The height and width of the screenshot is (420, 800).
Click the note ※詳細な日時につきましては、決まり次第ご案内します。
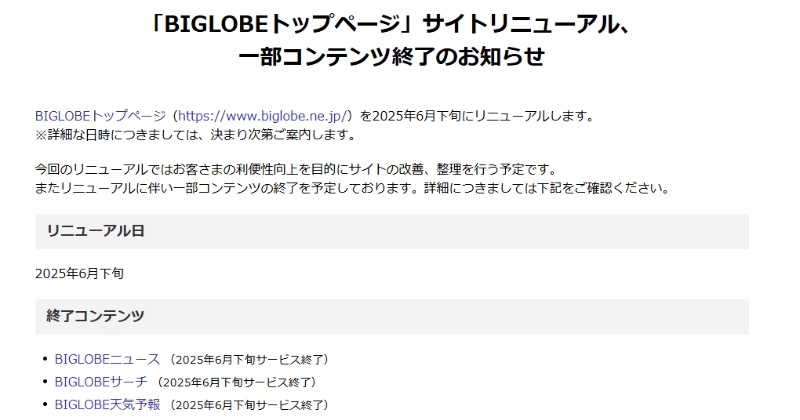pyautogui.click(x=195, y=135)
